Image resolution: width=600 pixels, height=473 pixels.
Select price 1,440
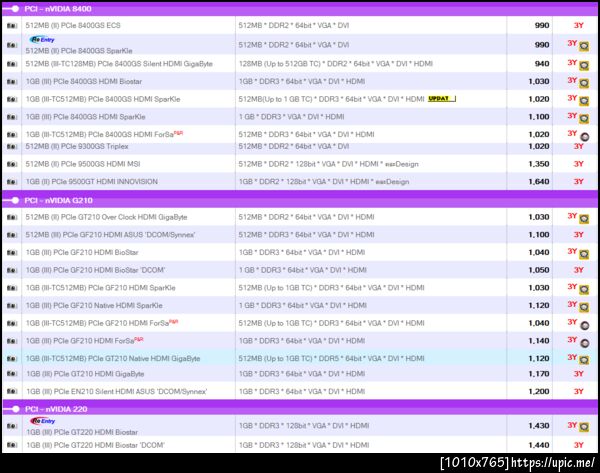click(x=539, y=445)
